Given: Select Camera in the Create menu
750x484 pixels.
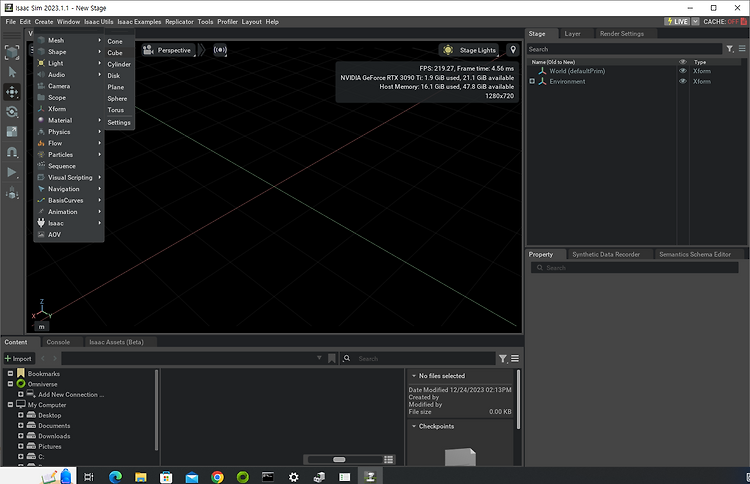Looking at the screenshot, I should click(x=69, y=86).
